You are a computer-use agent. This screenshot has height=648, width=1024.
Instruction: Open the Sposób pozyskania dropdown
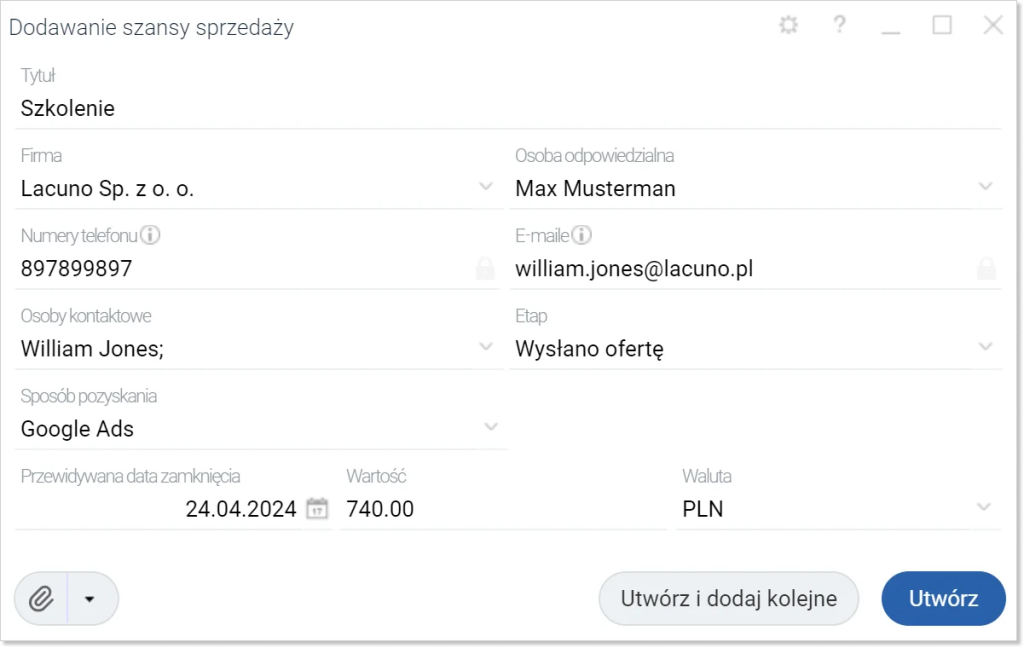(490, 427)
